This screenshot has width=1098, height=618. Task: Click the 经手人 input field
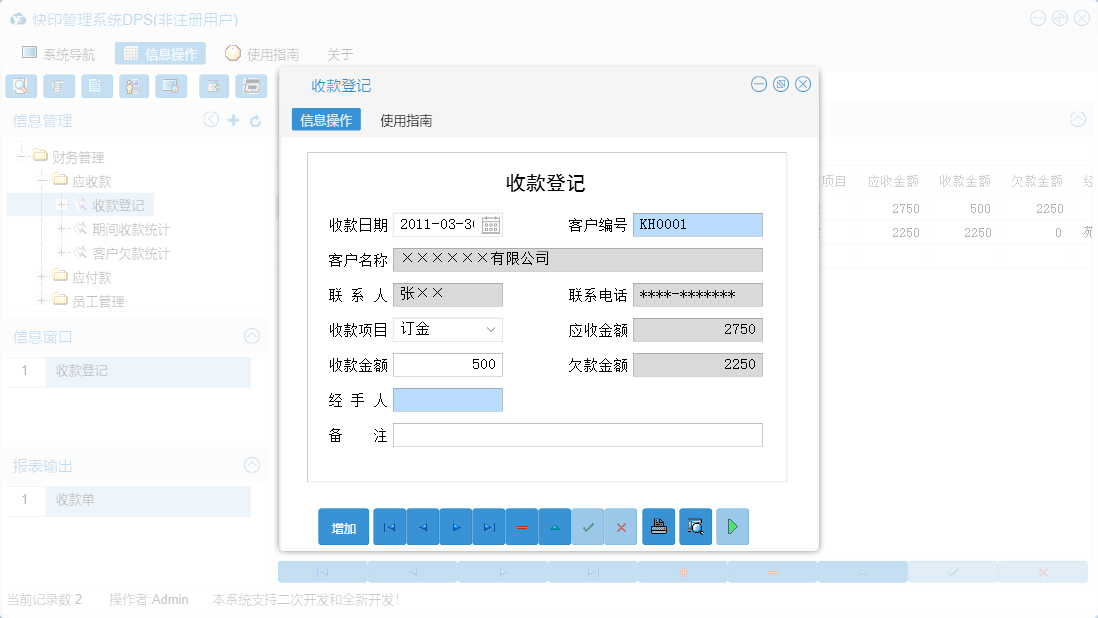tap(448, 400)
